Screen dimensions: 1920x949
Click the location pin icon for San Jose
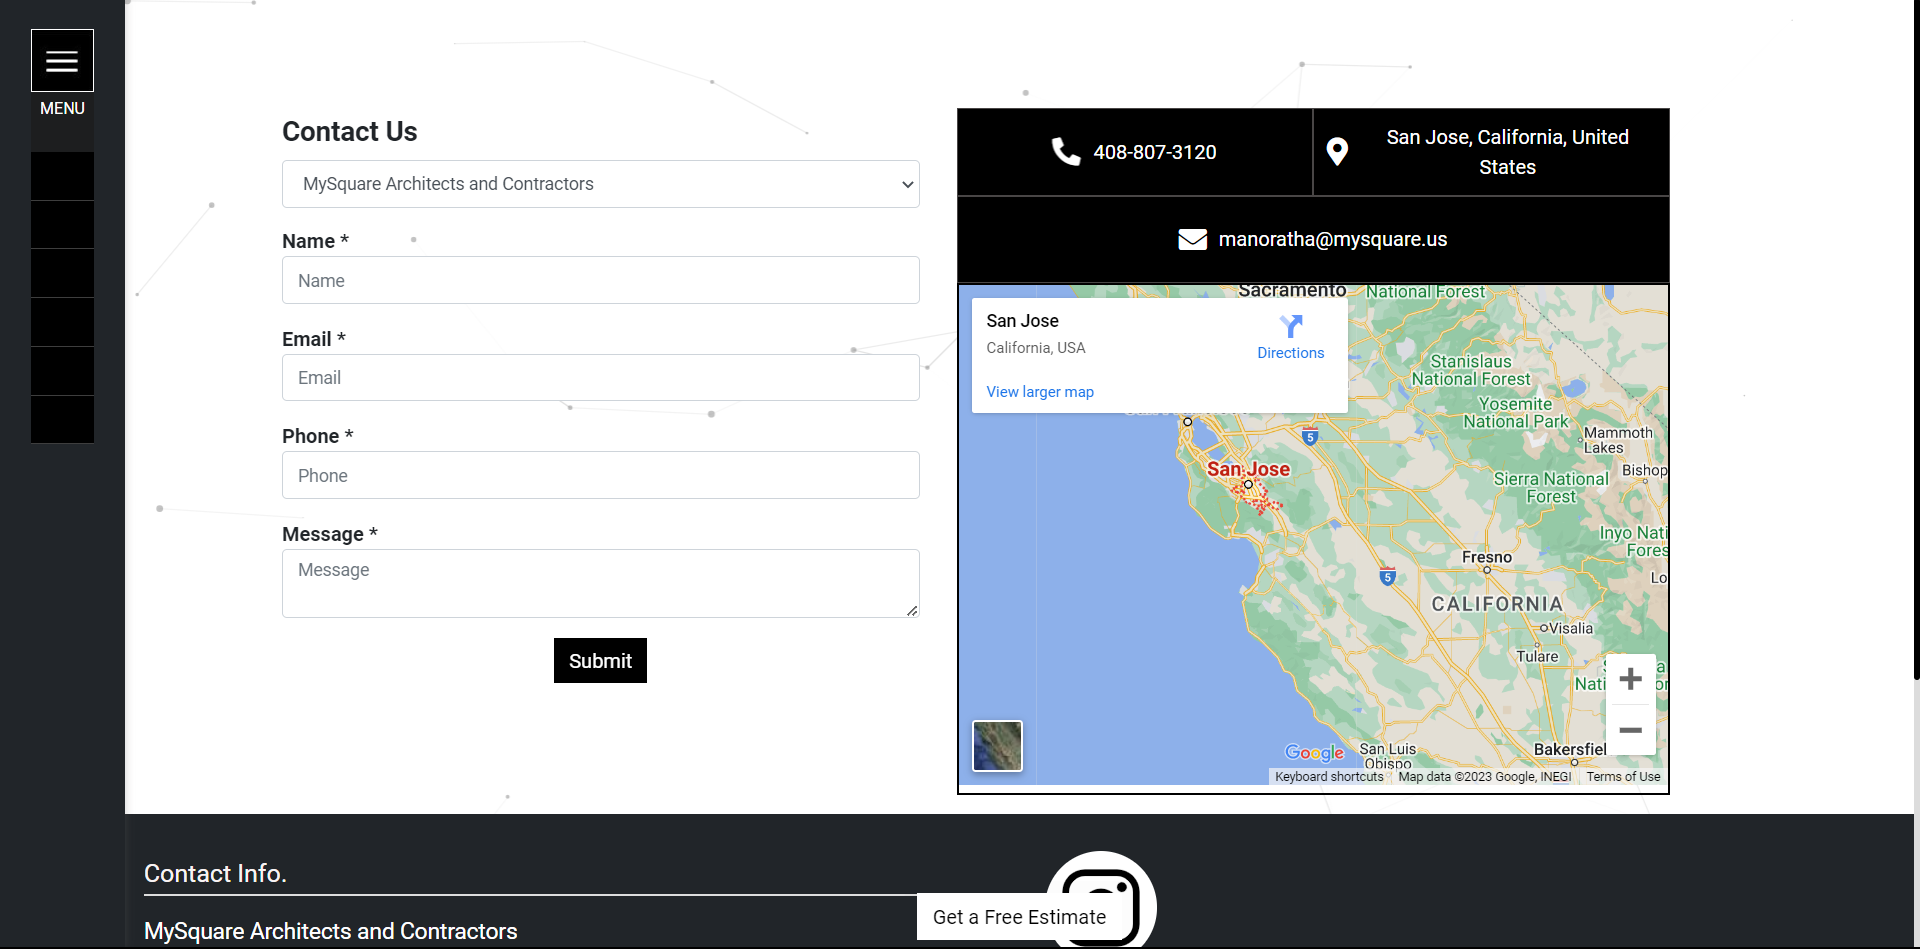tap(1337, 151)
